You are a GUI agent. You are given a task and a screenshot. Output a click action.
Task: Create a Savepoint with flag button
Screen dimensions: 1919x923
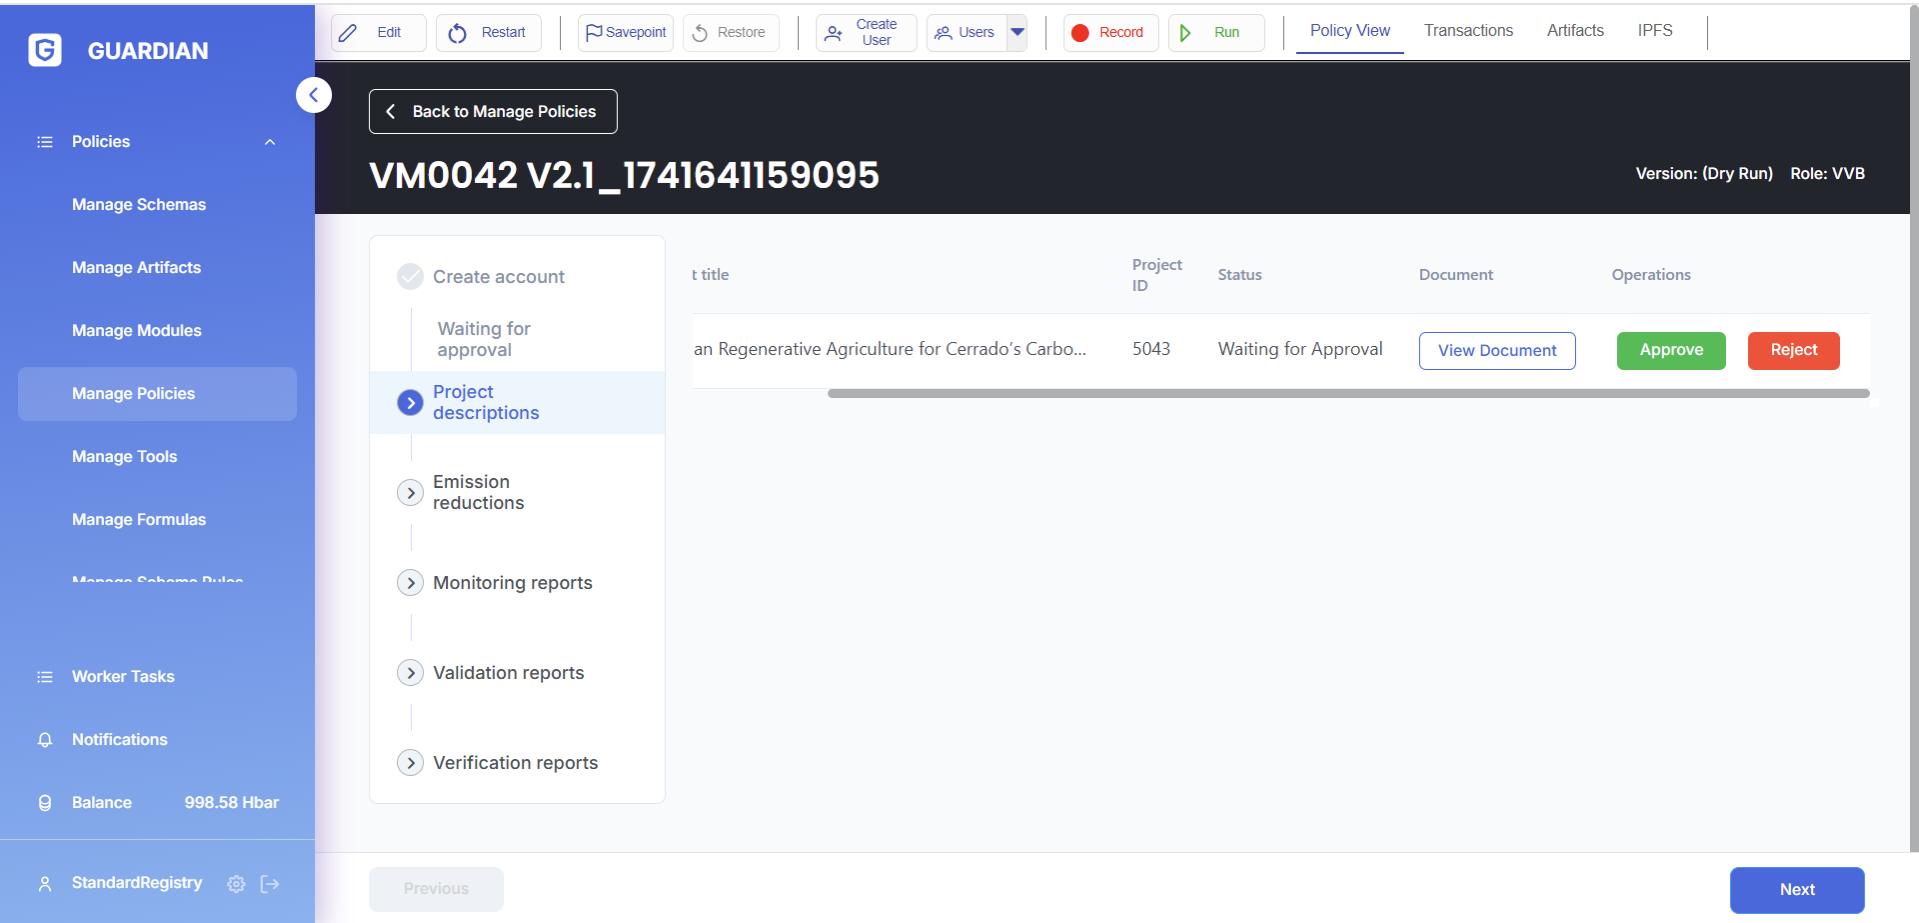(625, 33)
